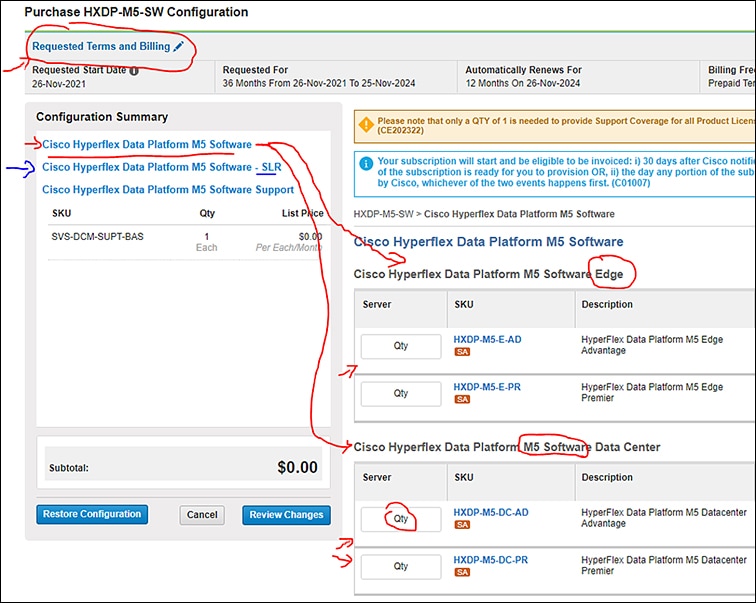Click the SA badge under HXDP-M5-DC-PR
The width and height of the screenshot is (756, 603).
pyautogui.click(x=462, y=572)
